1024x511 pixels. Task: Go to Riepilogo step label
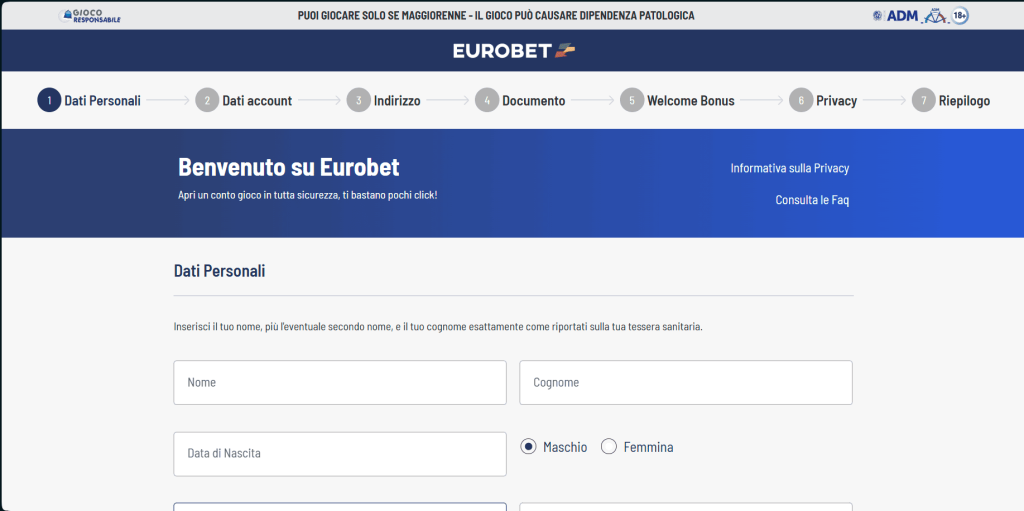tap(965, 101)
